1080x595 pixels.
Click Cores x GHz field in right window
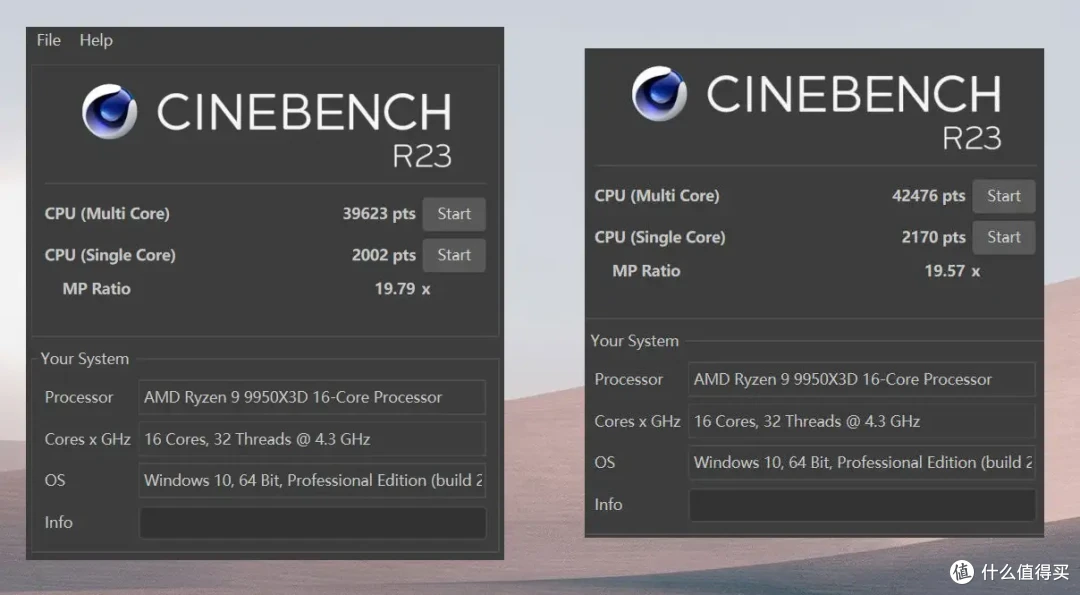pos(862,421)
